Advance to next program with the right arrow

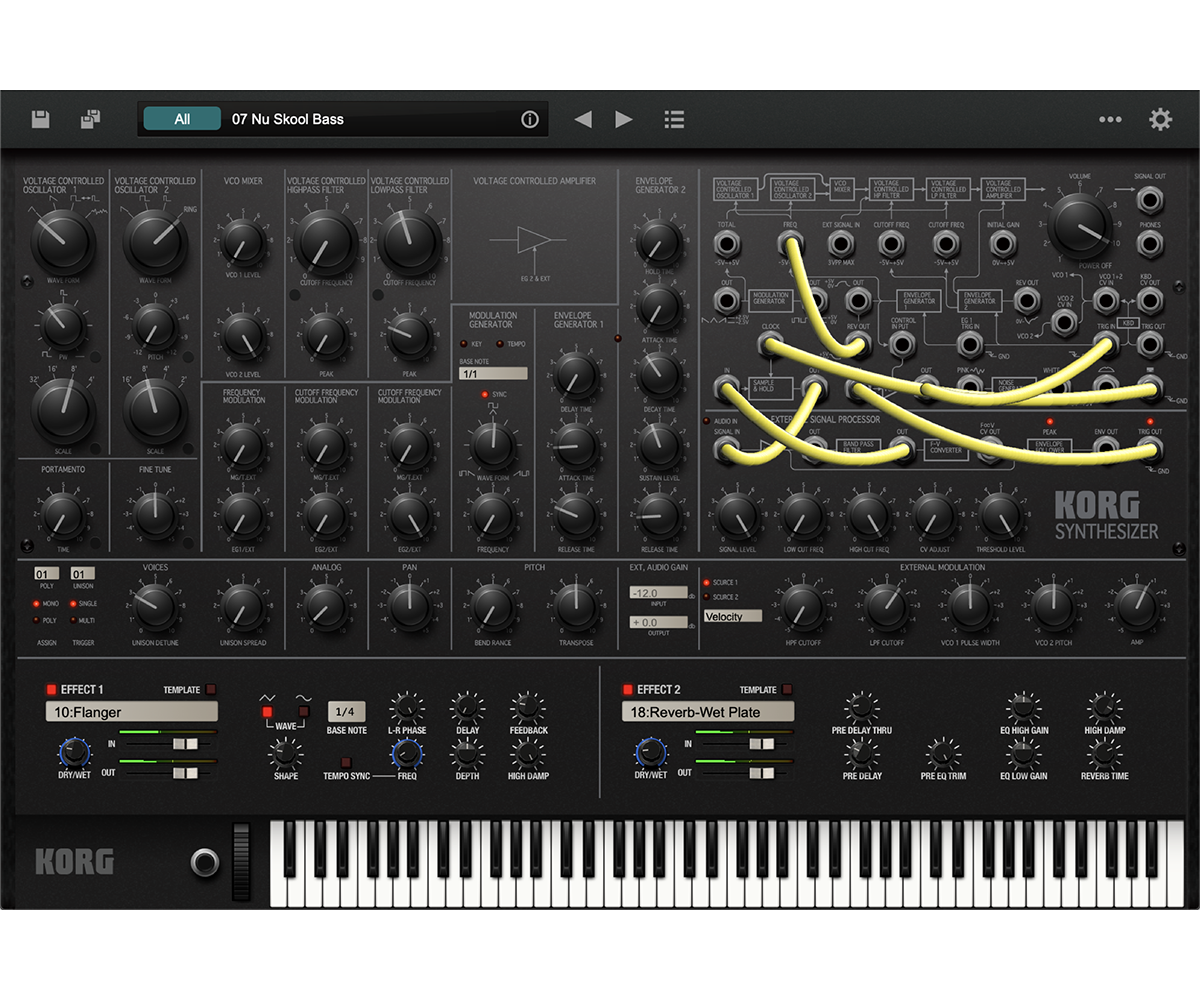[624, 119]
